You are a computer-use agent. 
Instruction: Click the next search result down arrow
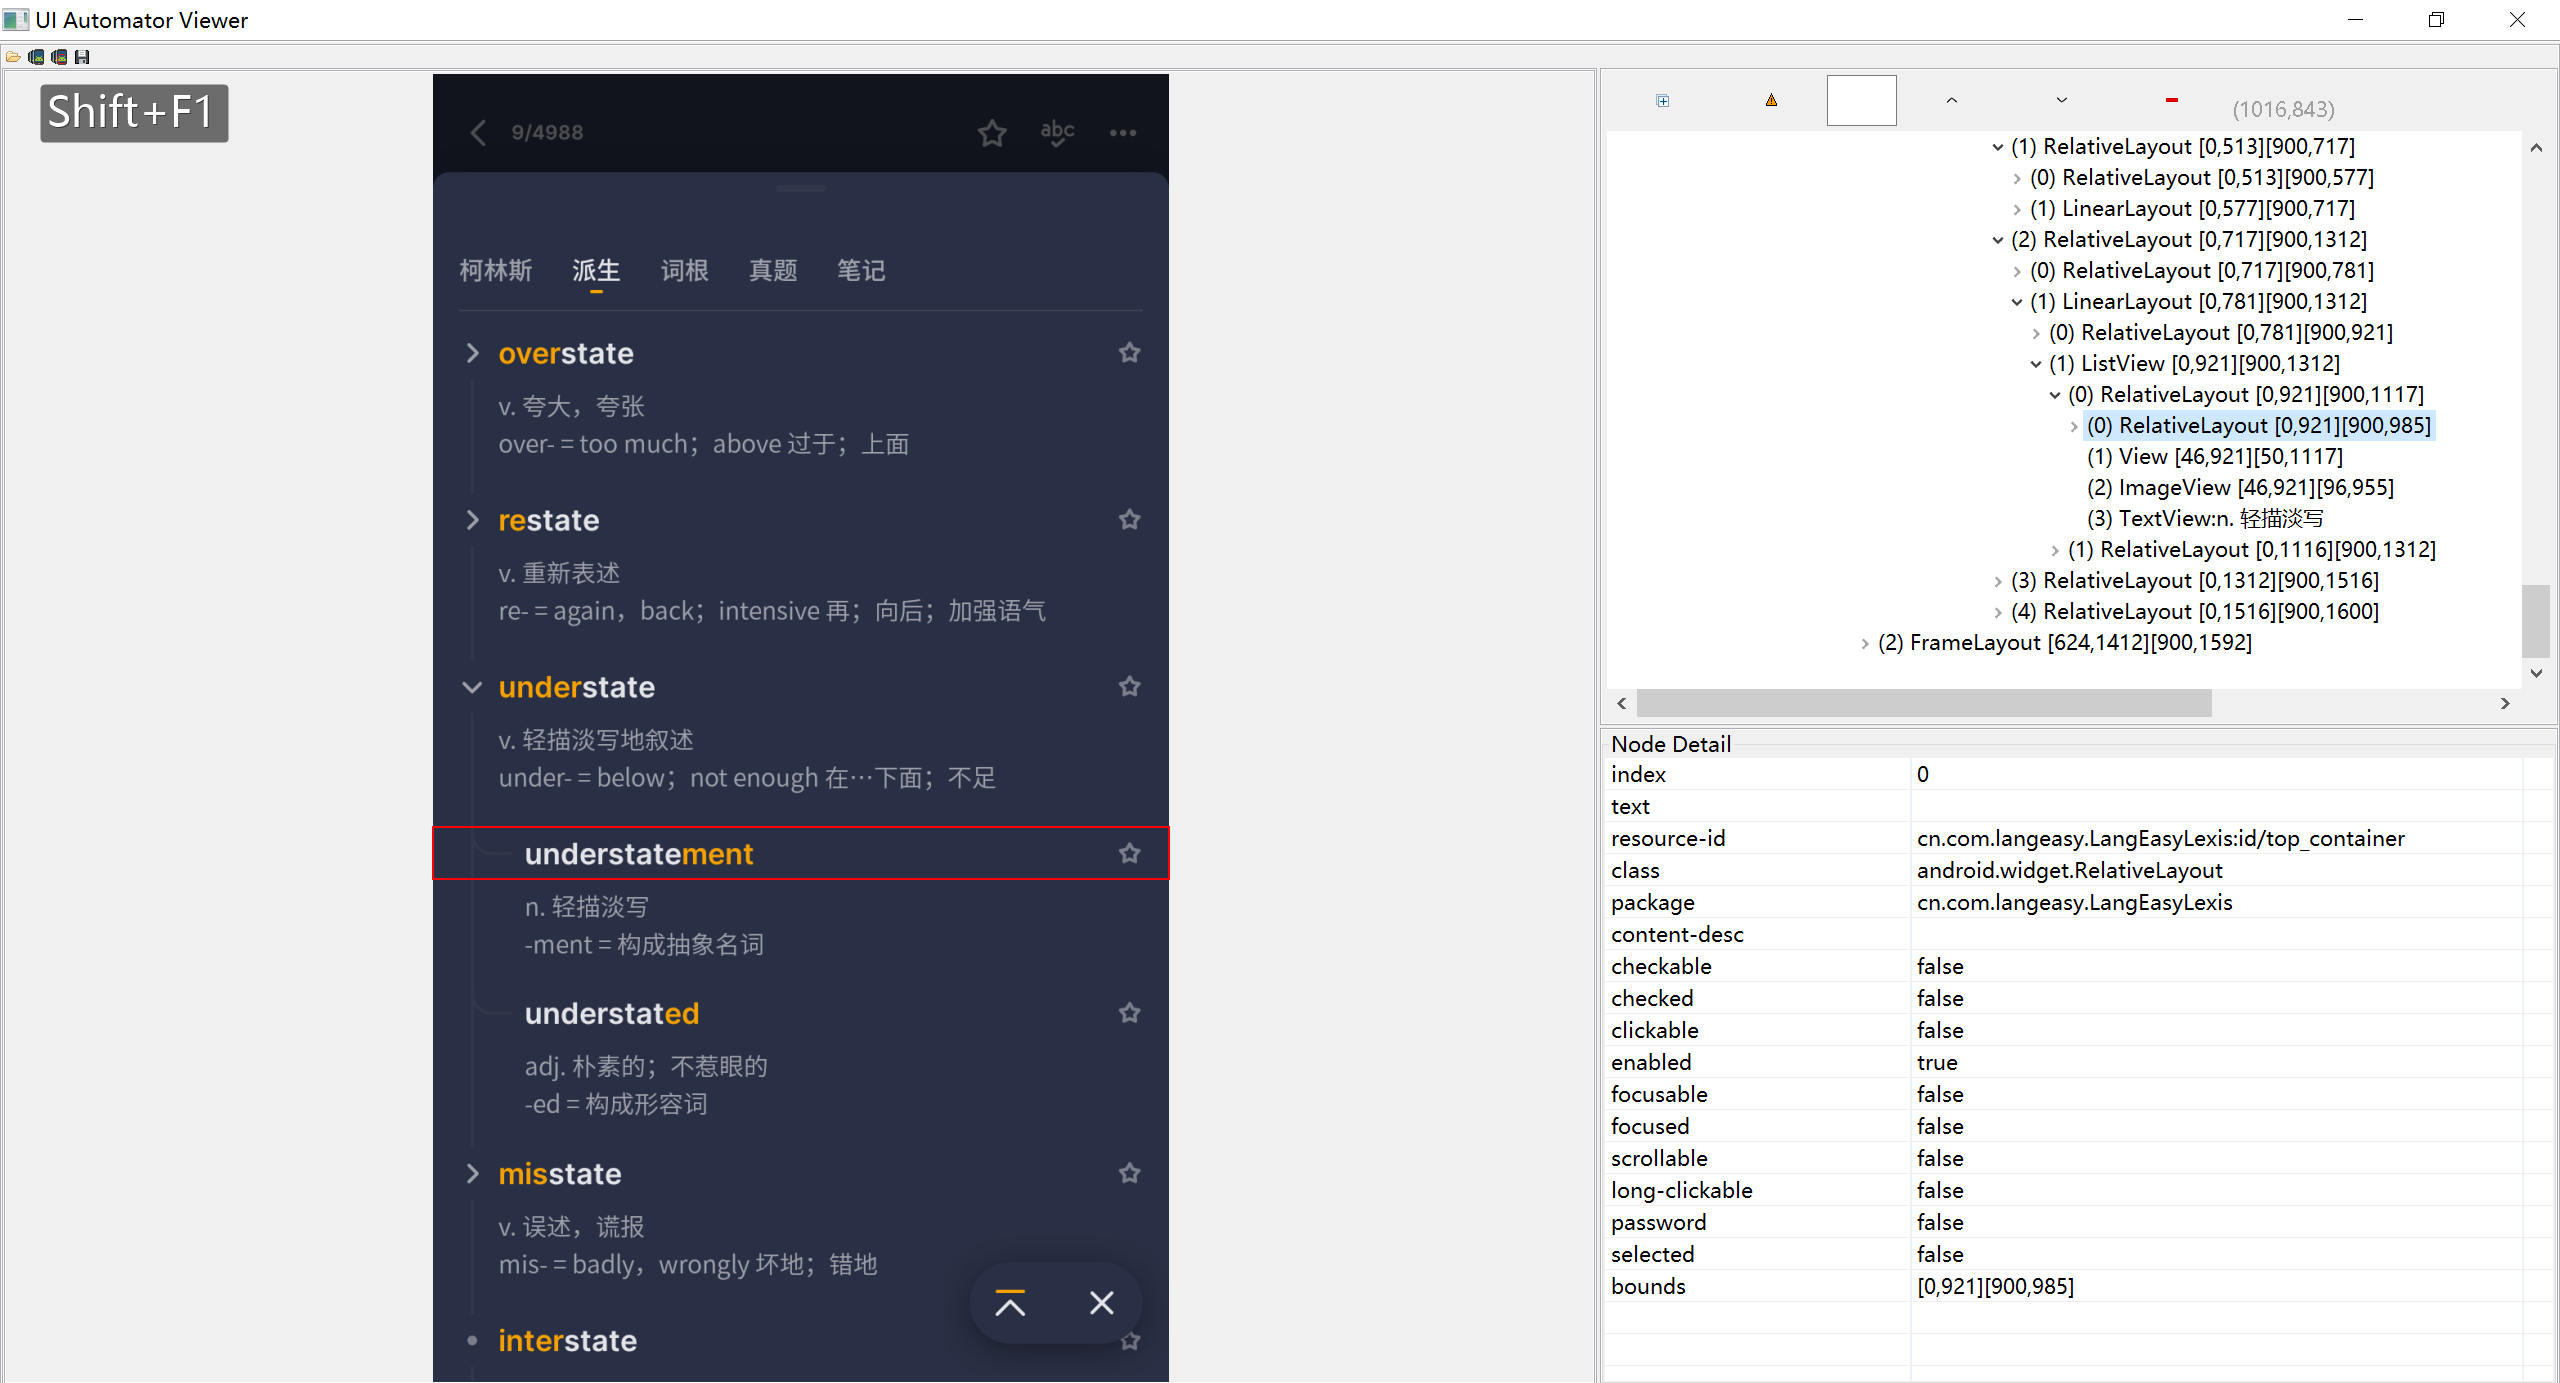(x=2061, y=100)
